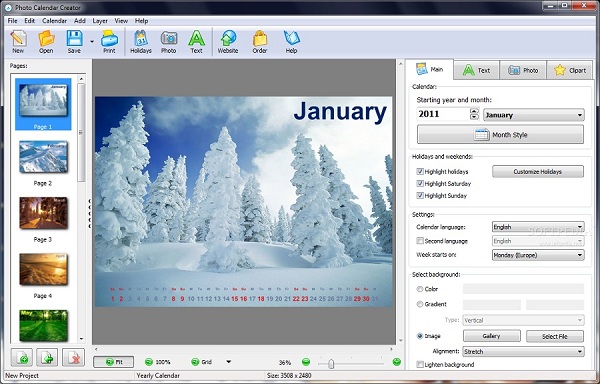Visit the Website toolbar icon
600x384 pixels.
pos(228,42)
